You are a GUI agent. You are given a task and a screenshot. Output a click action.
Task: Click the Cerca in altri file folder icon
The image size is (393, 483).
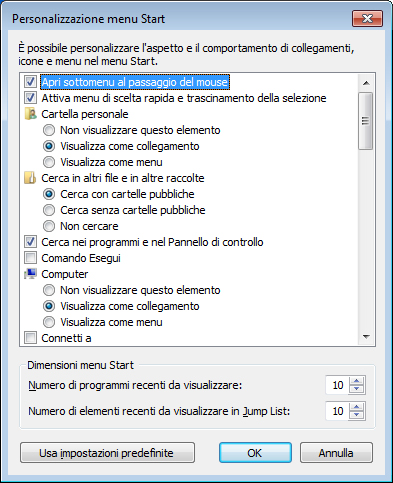(30, 178)
